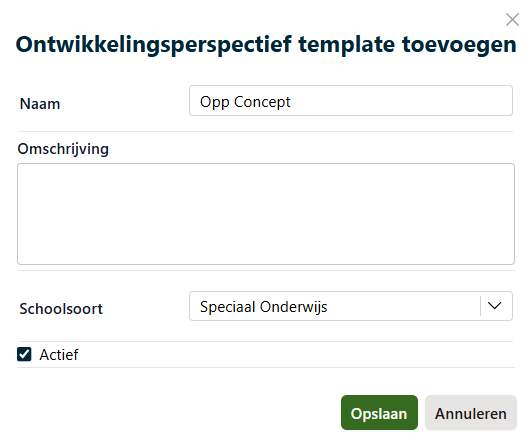
Task: Close the dialog with the X icon
Action: click(x=512, y=20)
